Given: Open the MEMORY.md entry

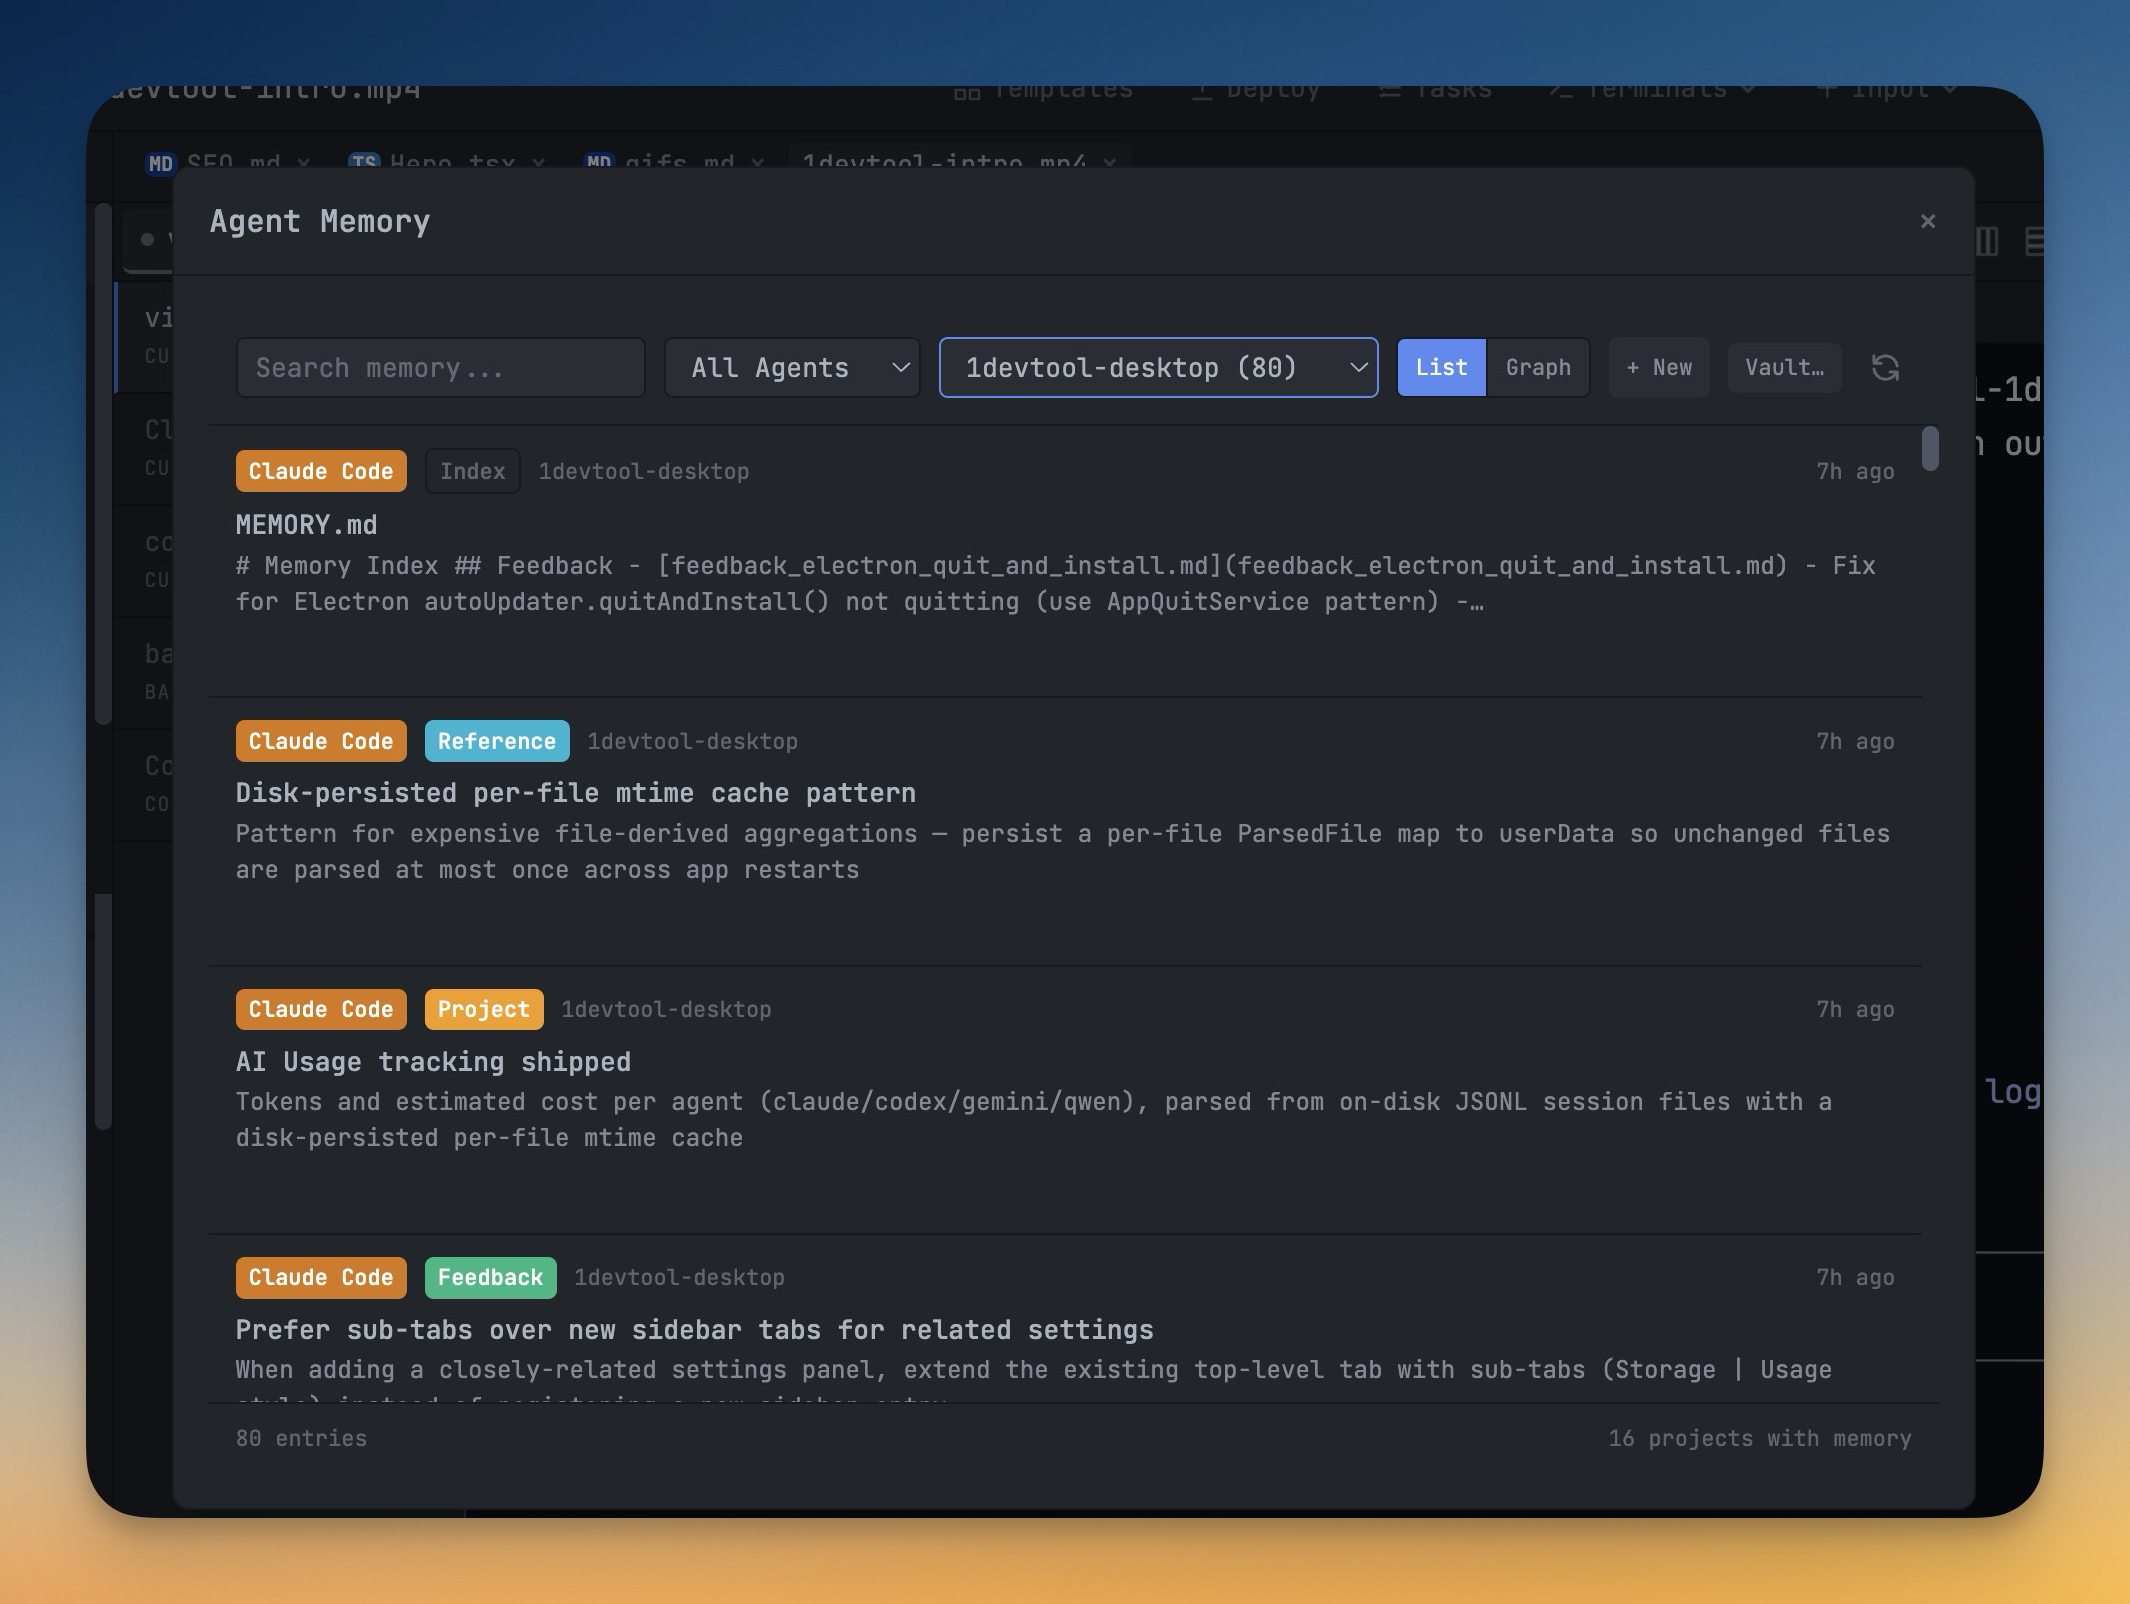Looking at the screenshot, I should point(306,525).
